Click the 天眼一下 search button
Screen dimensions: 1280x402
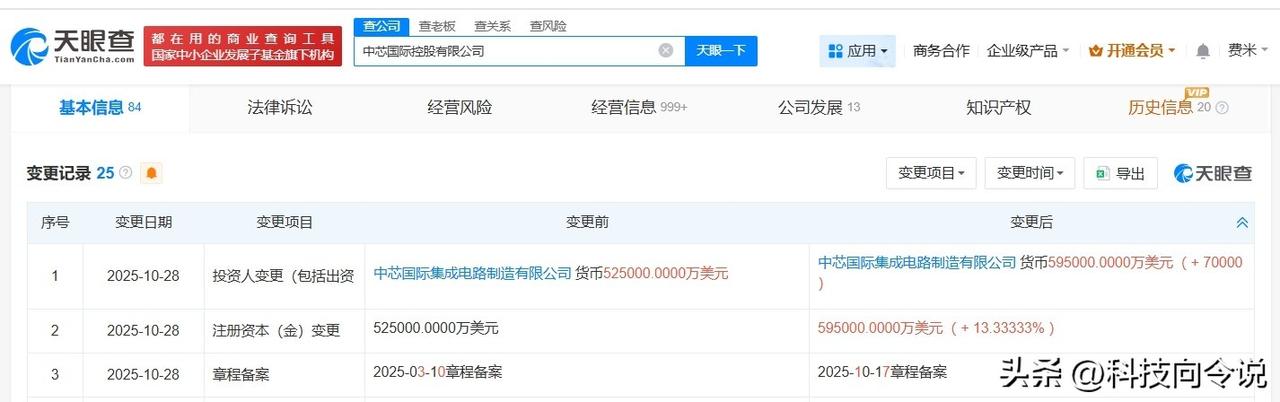[x=721, y=50]
